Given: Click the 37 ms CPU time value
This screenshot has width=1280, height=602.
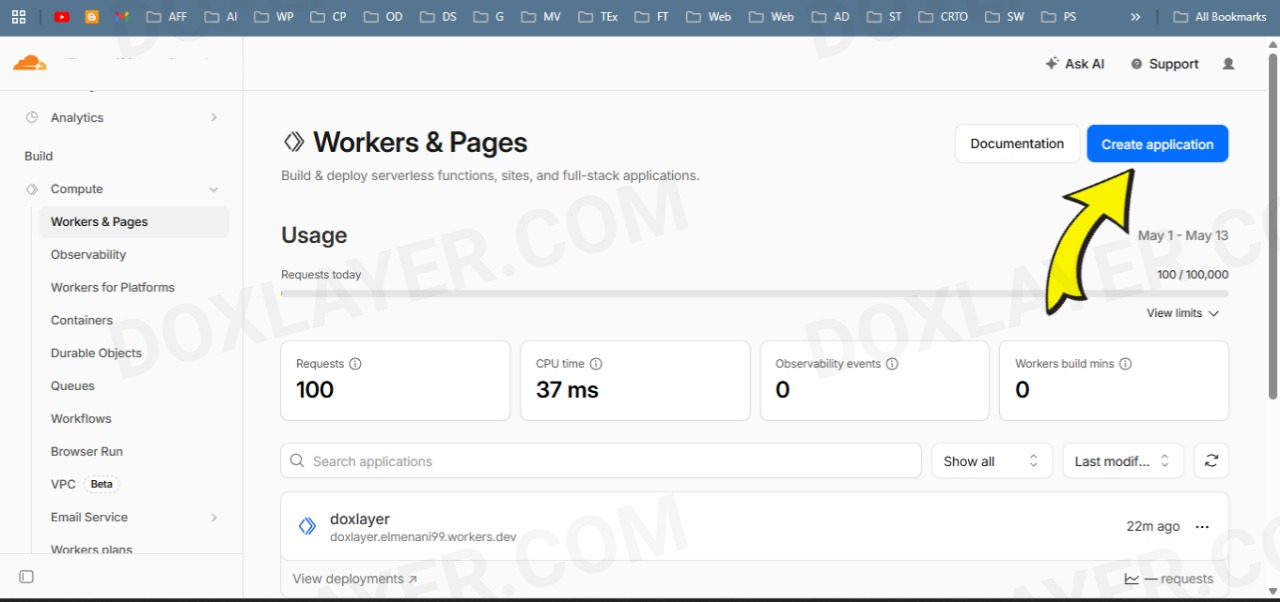Looking at the screenshot, I should tap(567, 390).
